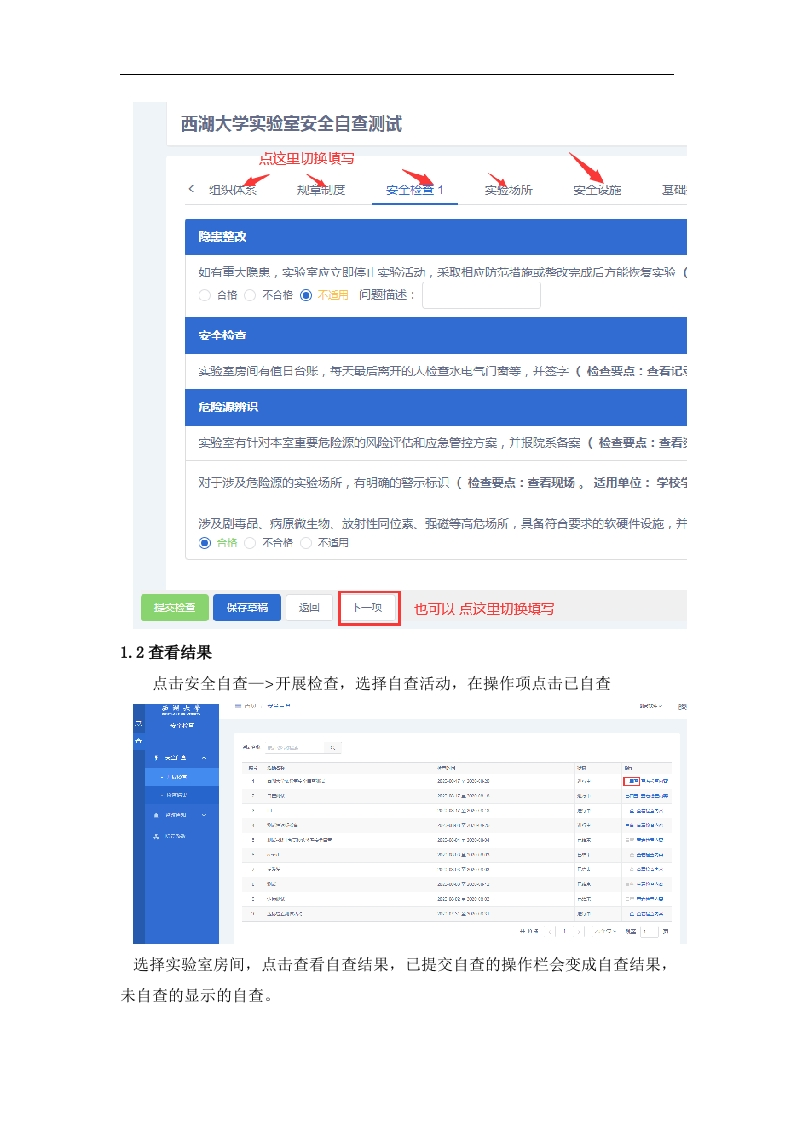
Task: Go to the next page using pagination arrow
Action: 577,931
